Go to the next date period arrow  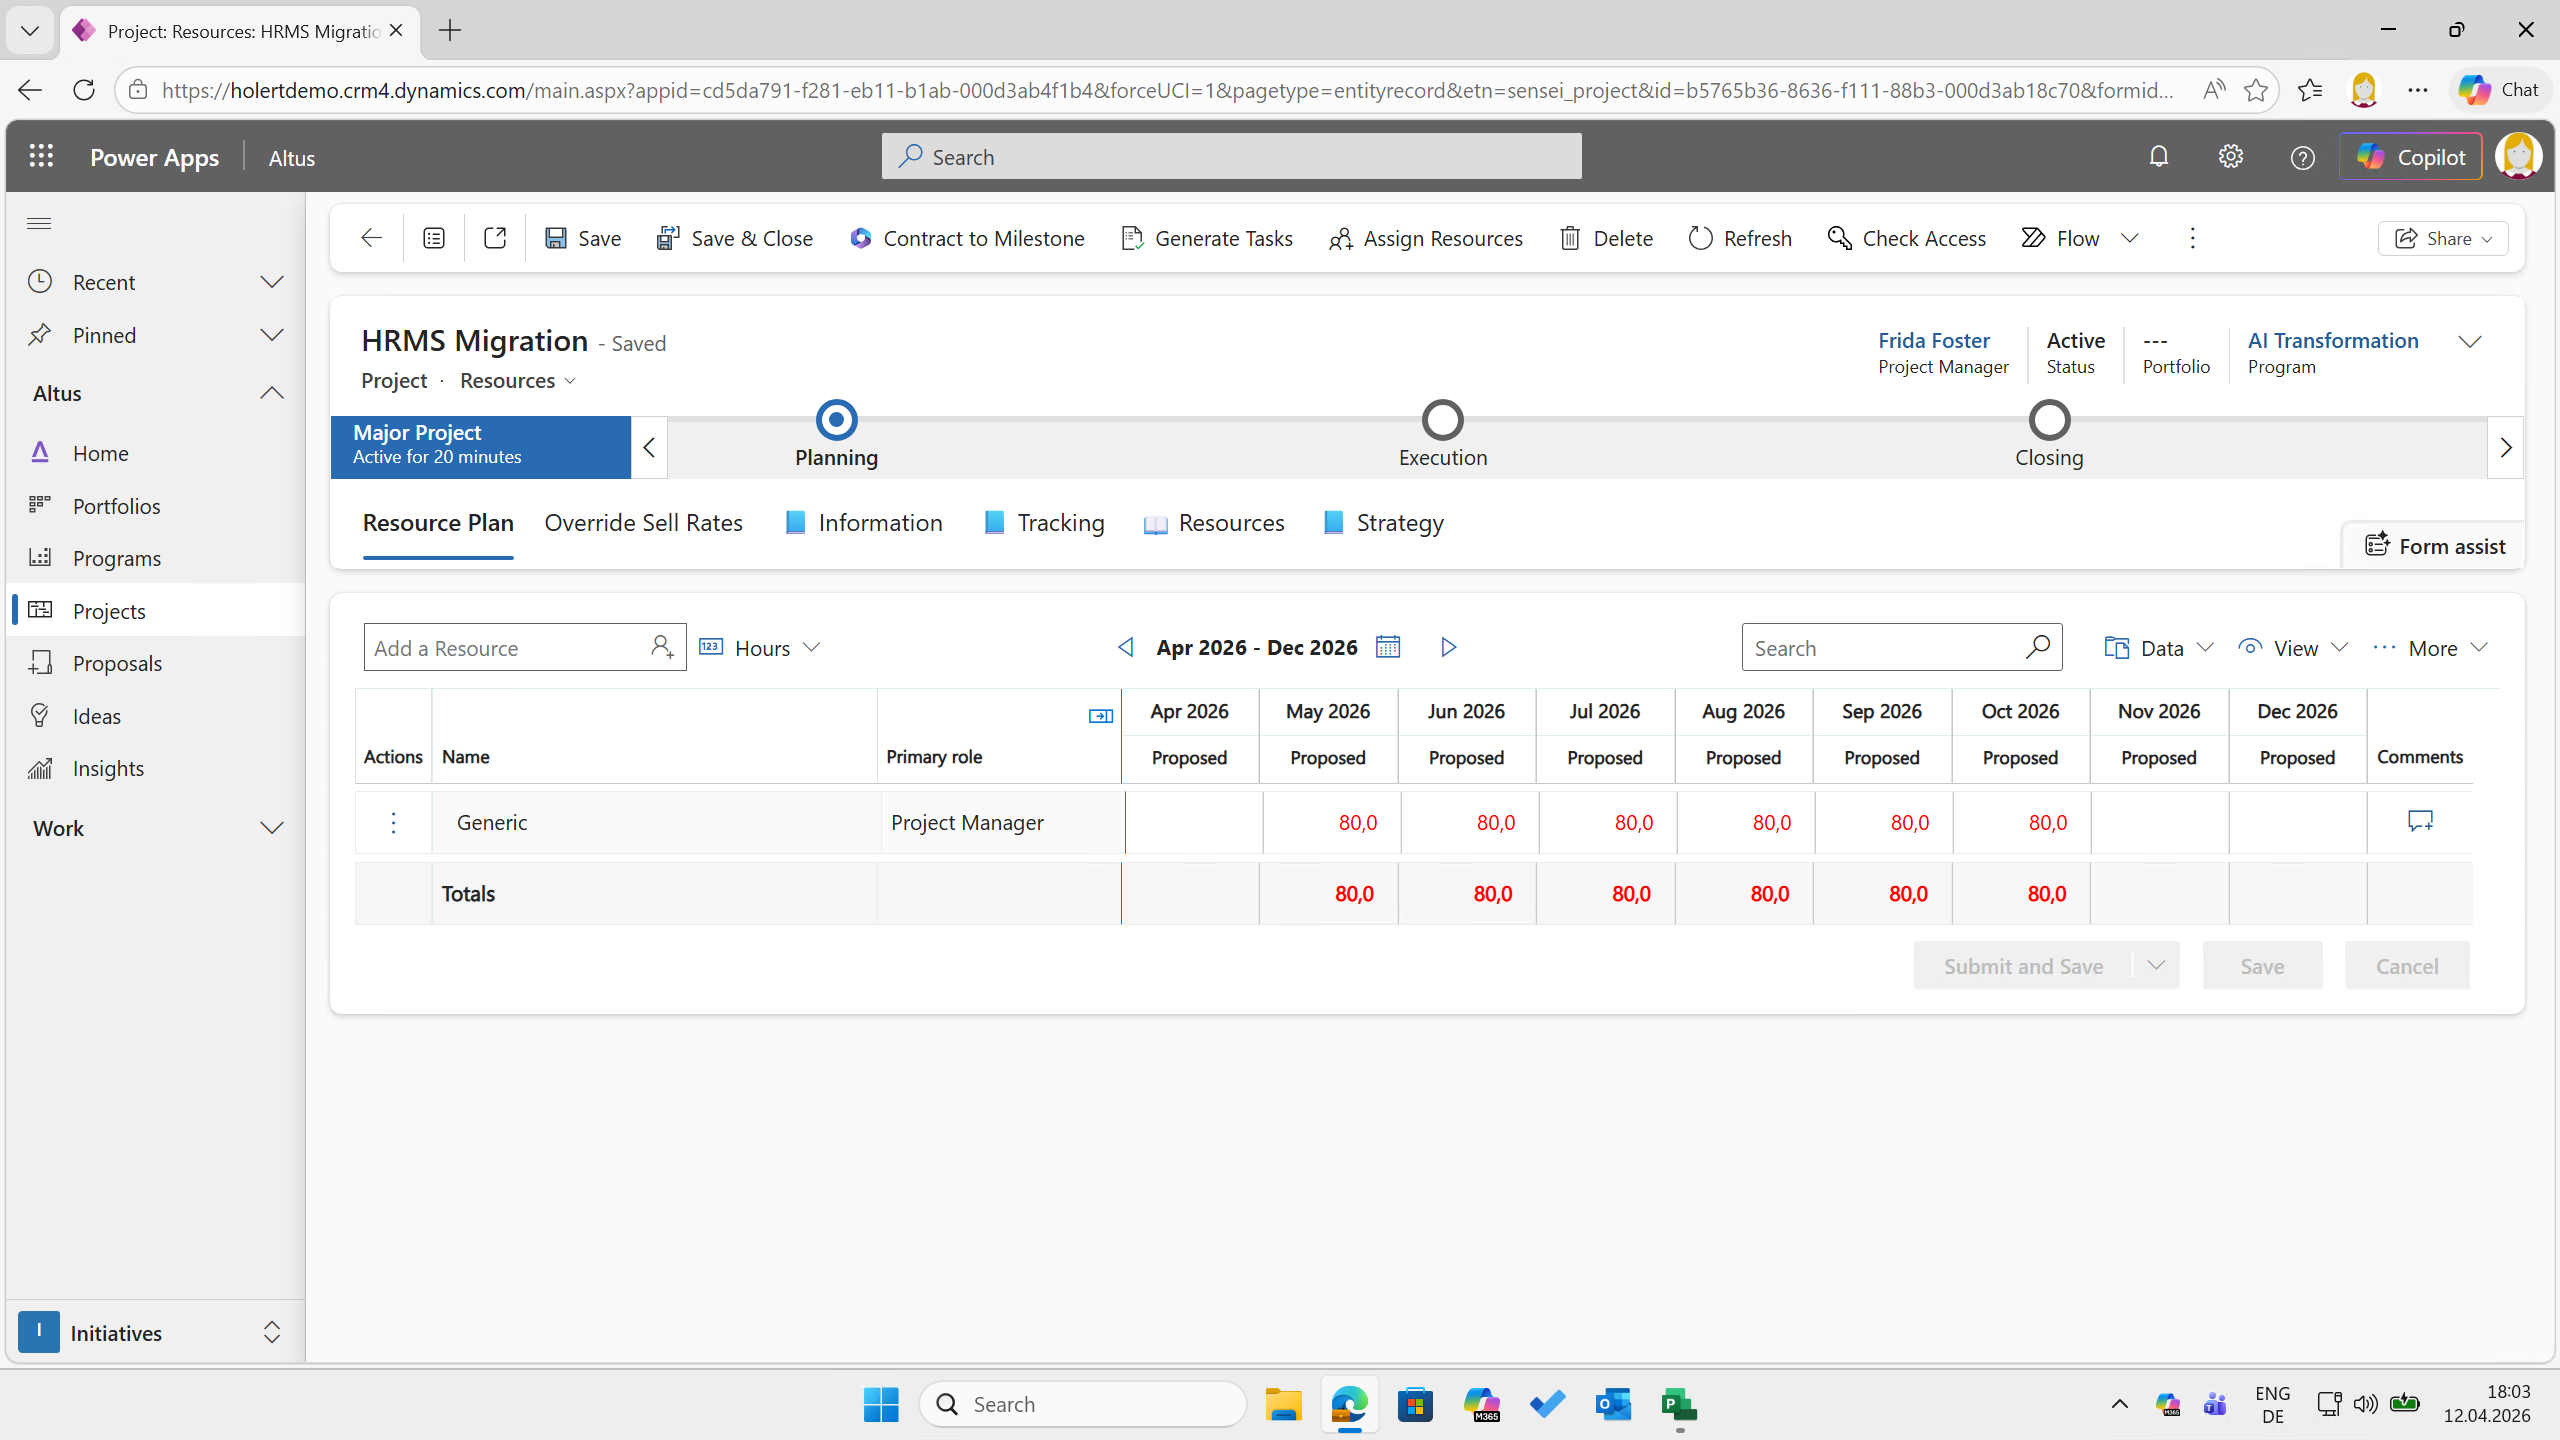point(1448,647)
